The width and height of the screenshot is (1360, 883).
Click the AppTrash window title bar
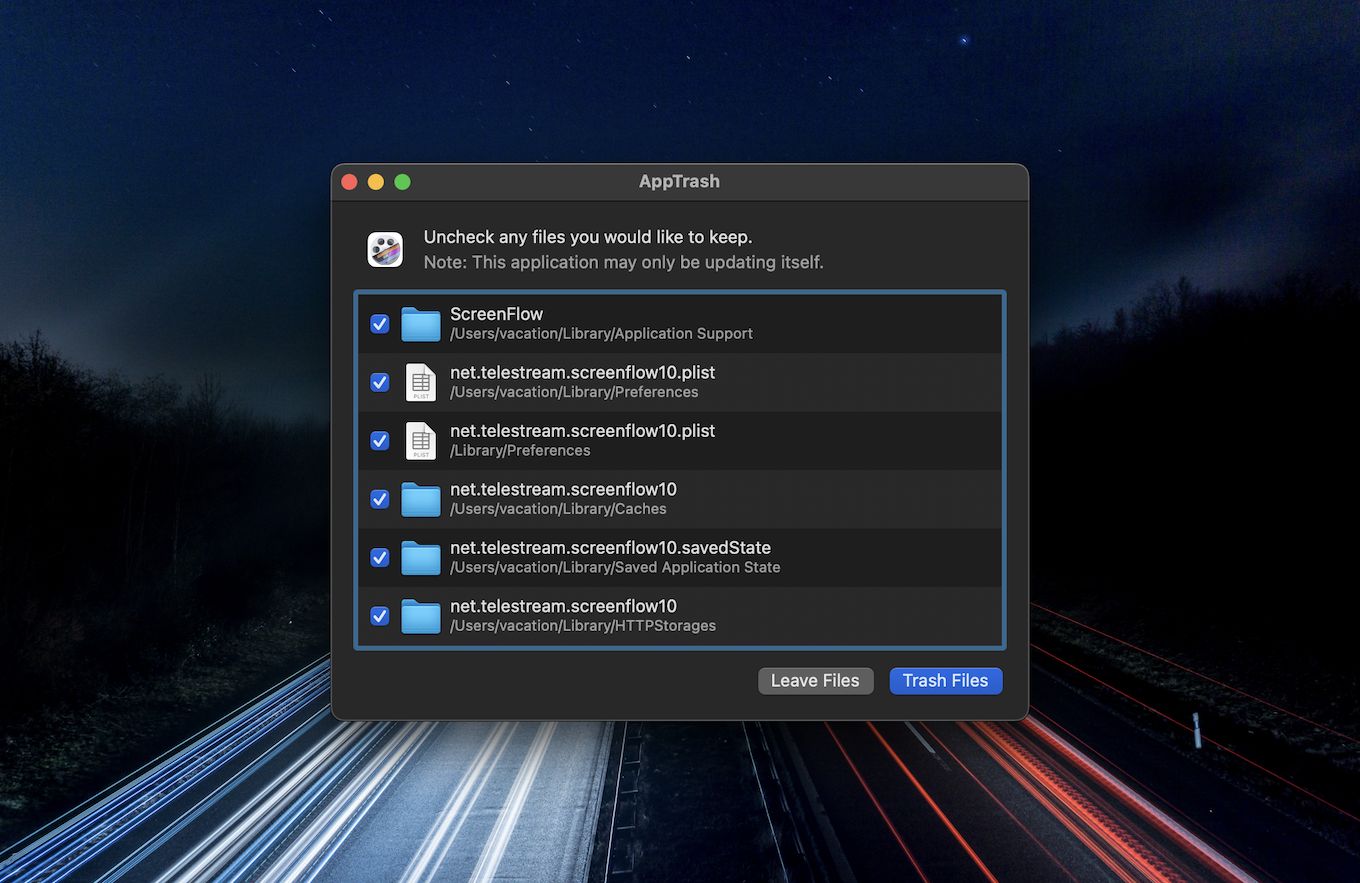[x=680, y=181]
